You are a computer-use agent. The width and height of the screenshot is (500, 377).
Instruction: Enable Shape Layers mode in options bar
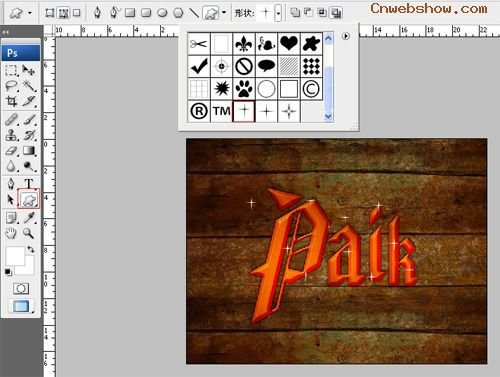pos(49,13)
